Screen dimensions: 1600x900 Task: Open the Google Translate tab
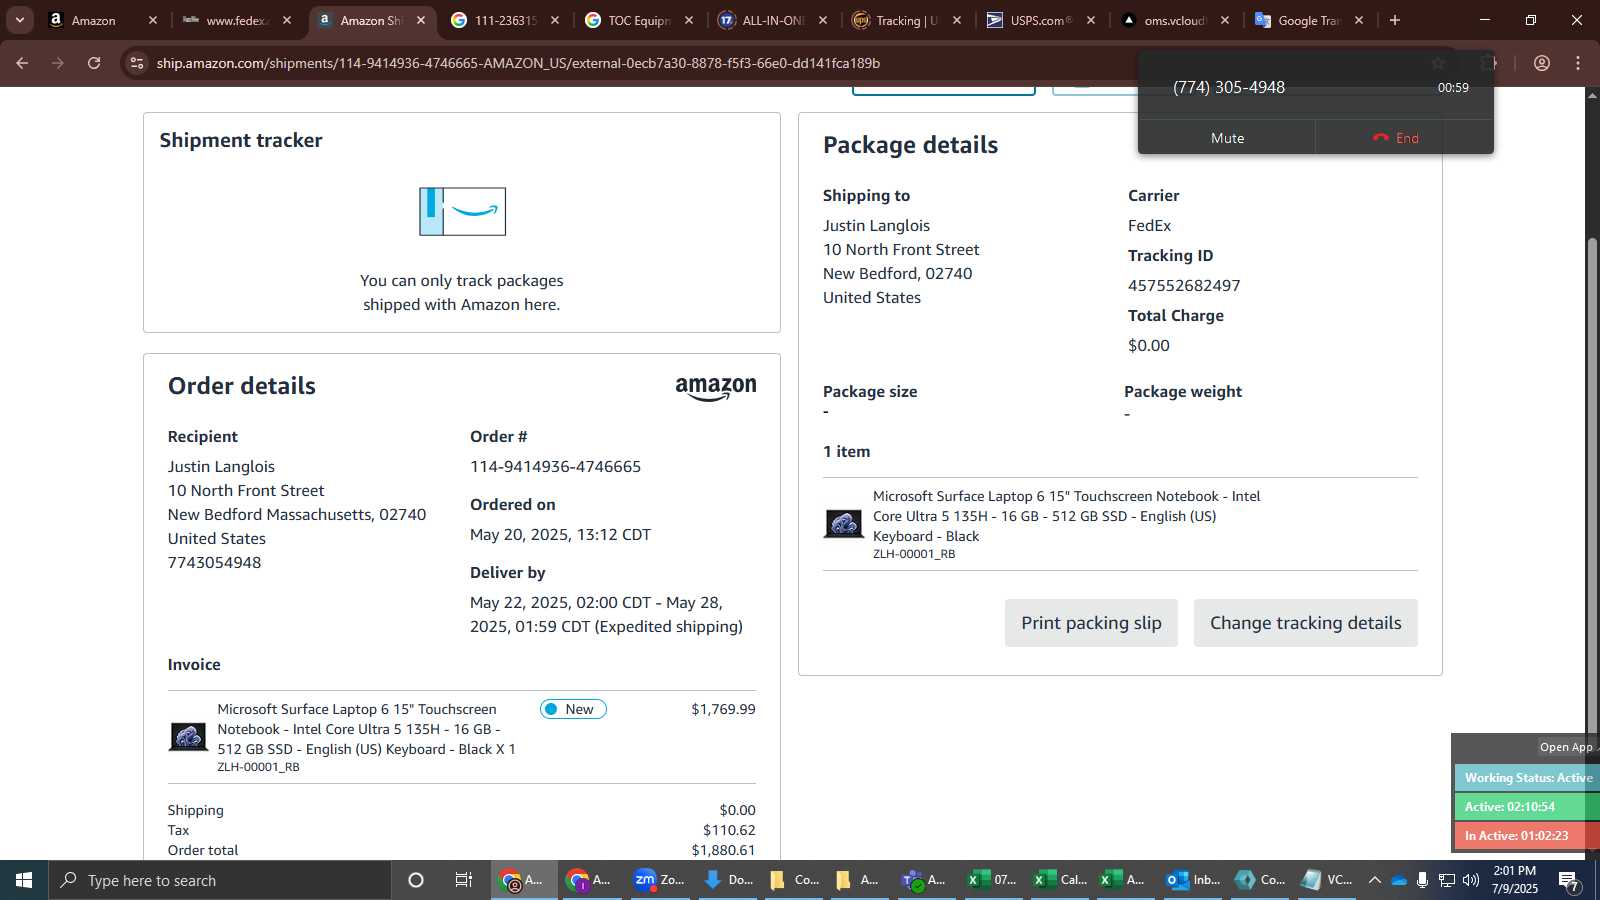pyautogui.click(x=1309, y=20)
